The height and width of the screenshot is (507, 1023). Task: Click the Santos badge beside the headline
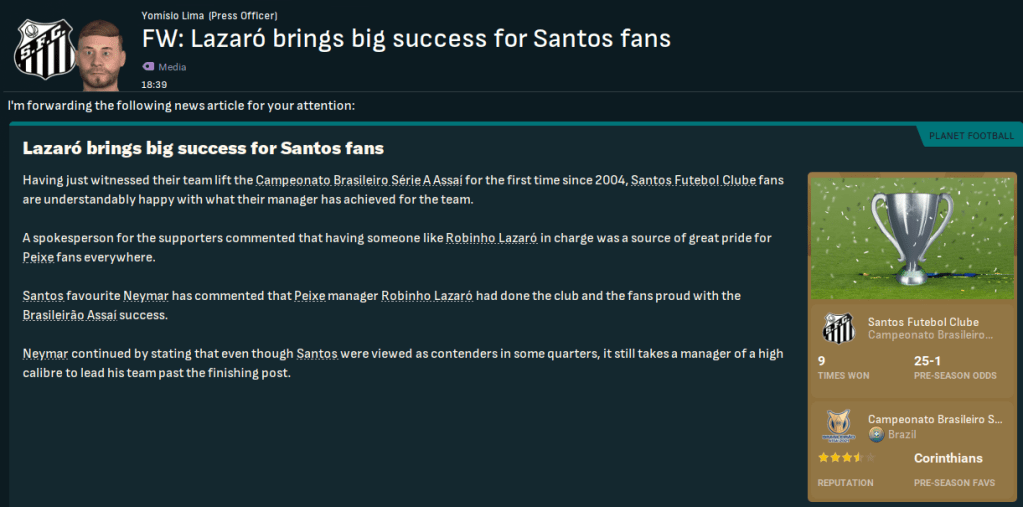coord(42,48)
